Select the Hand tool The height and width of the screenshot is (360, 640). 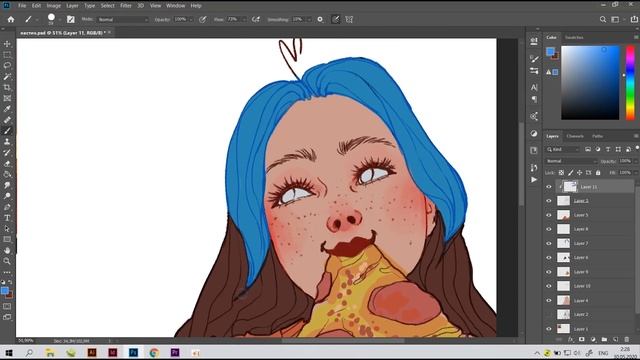7,251
